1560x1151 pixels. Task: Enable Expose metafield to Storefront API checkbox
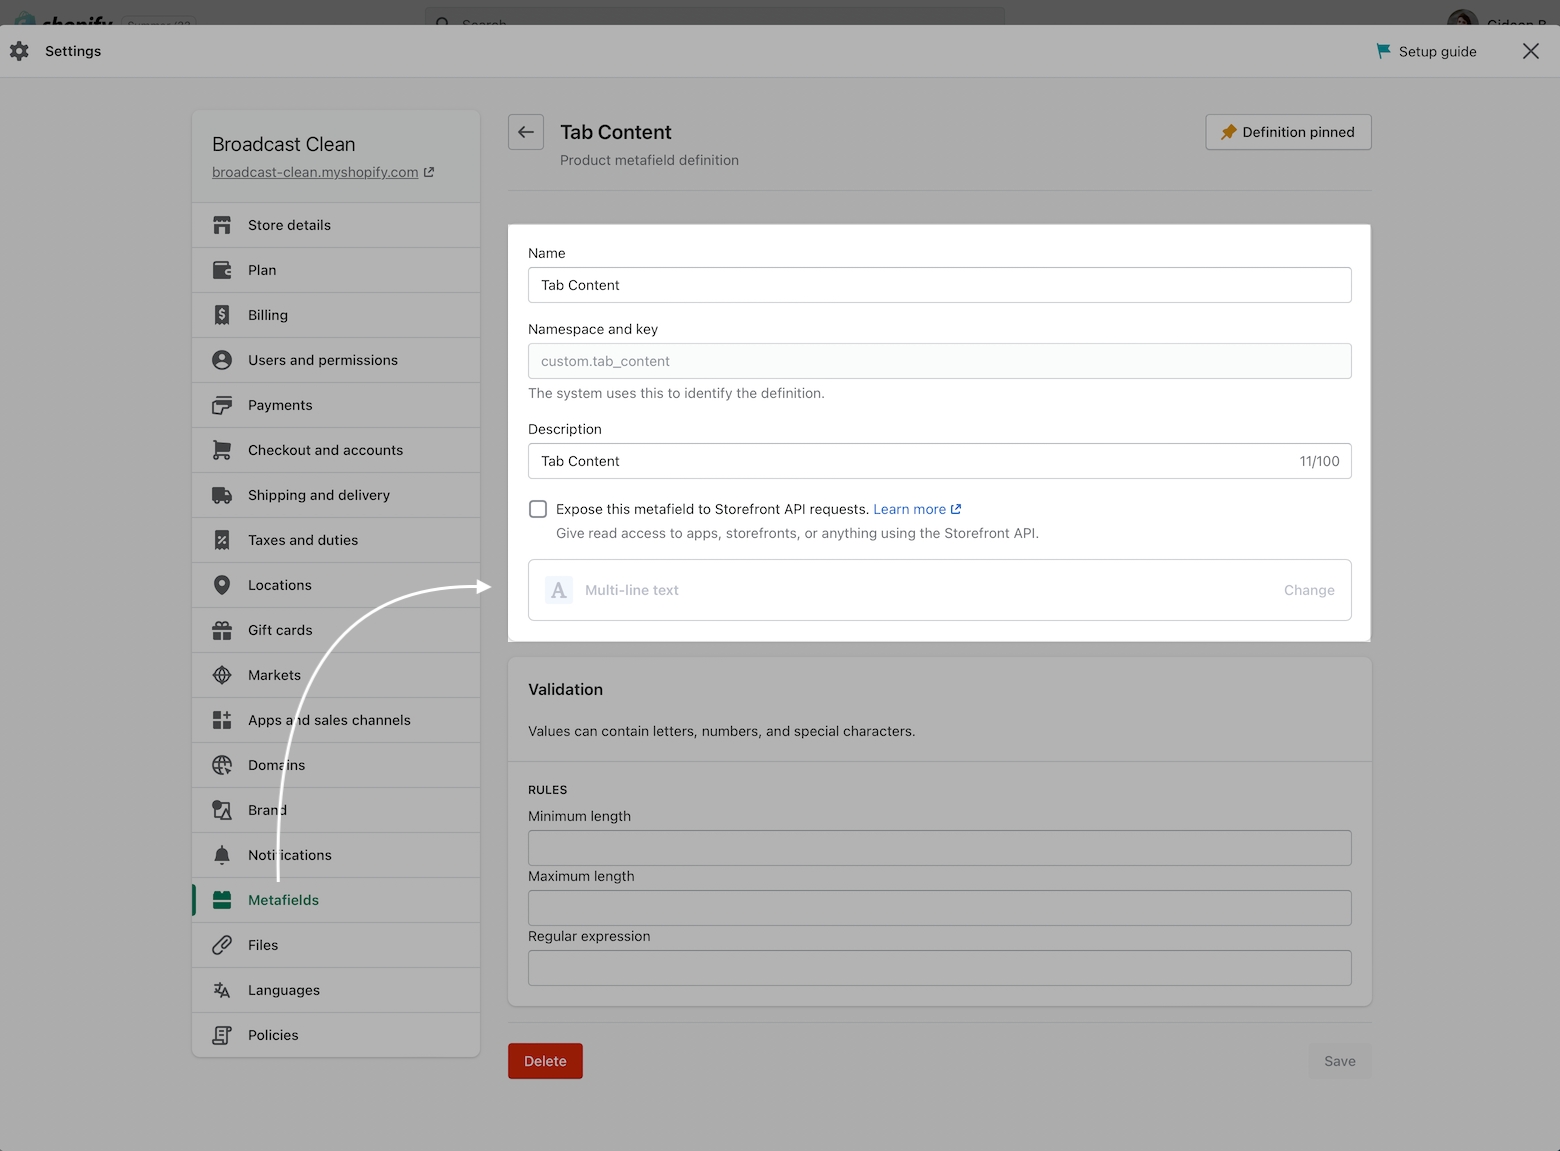click(x=538, y=509)
